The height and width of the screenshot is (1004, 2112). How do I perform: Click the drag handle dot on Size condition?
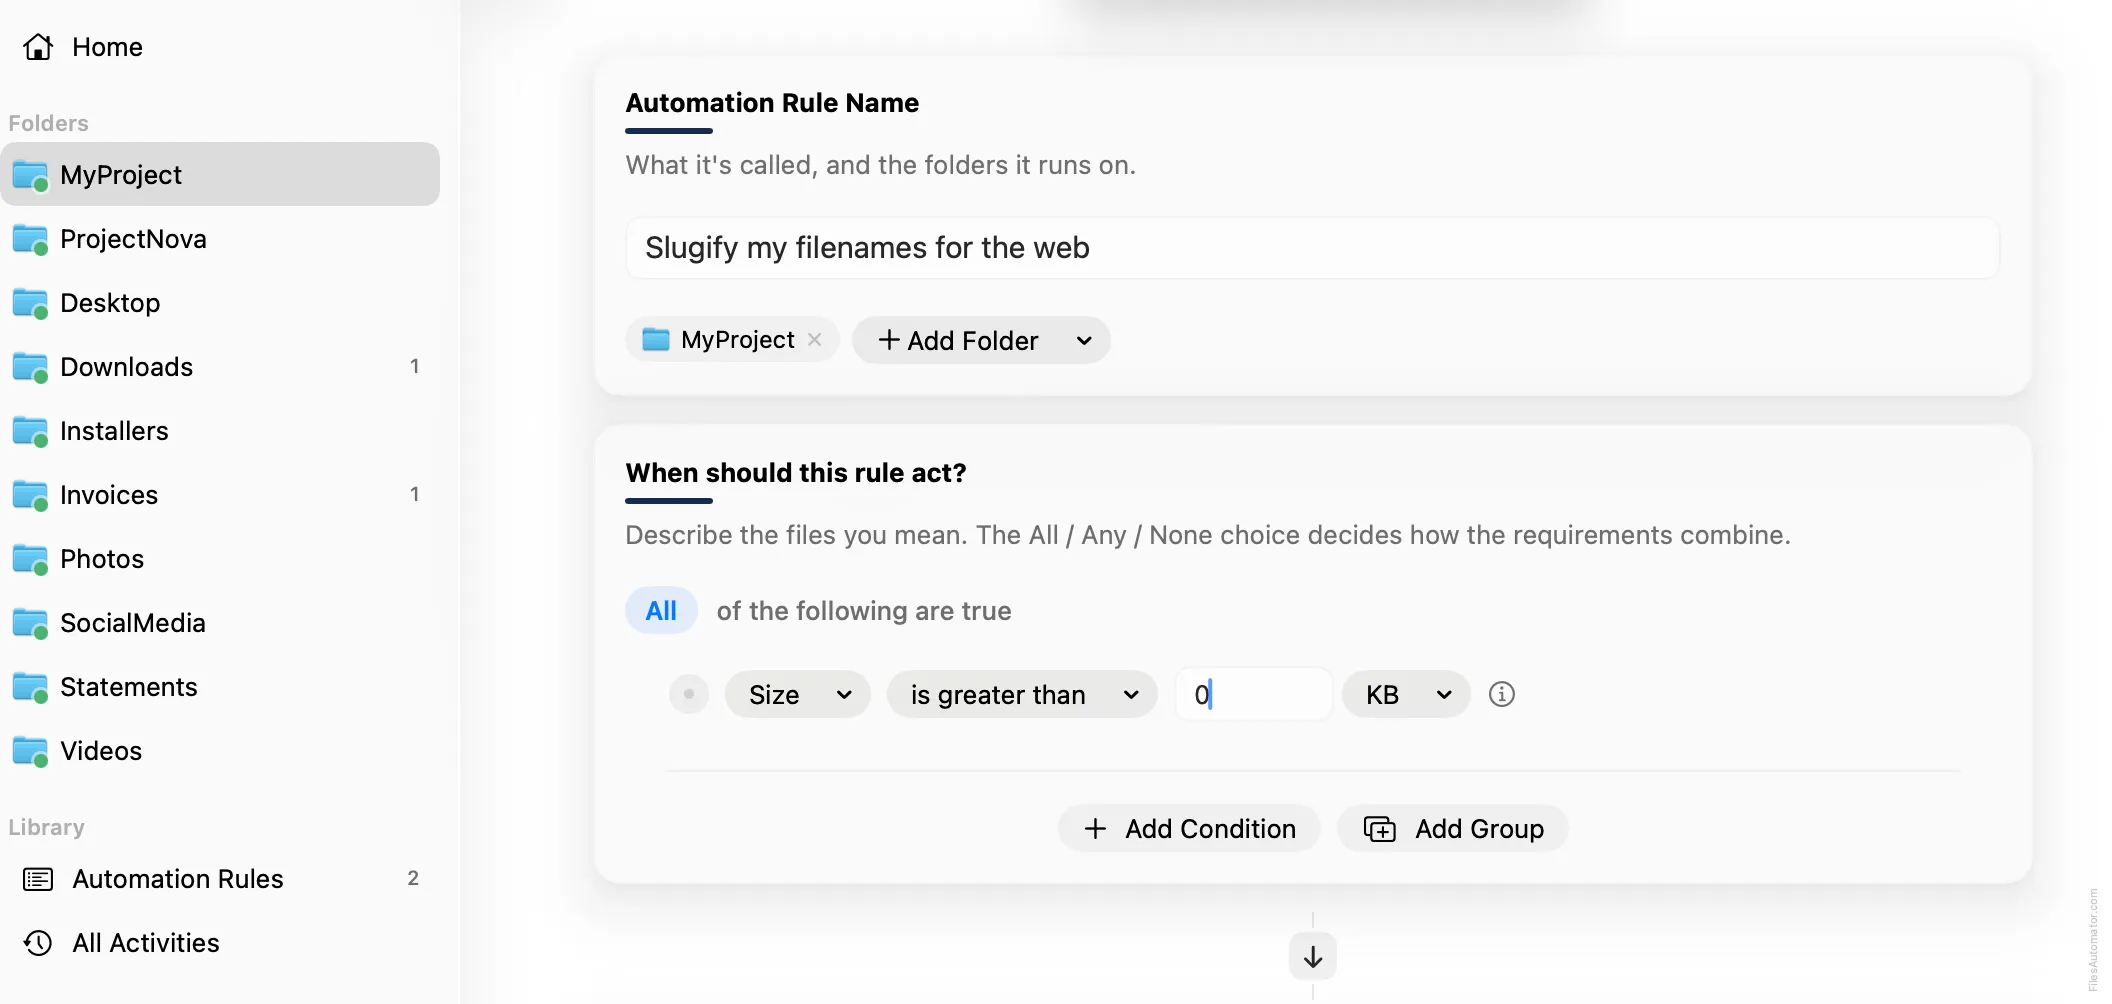689,694
